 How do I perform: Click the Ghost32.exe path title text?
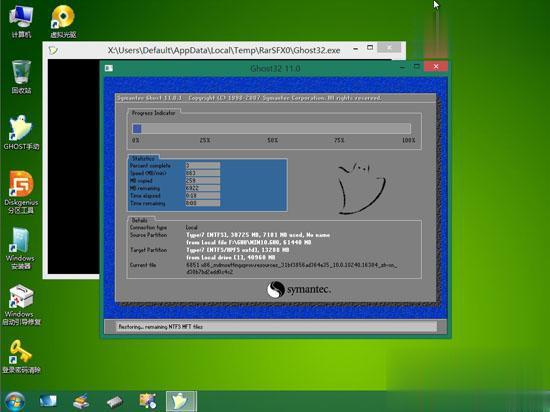tap(224, 50)
